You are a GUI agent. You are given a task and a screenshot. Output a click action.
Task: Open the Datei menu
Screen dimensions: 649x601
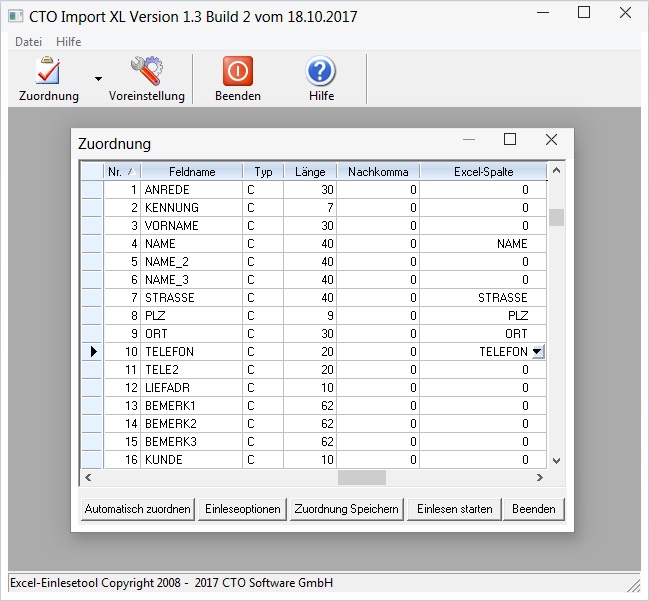click(29, 42)
